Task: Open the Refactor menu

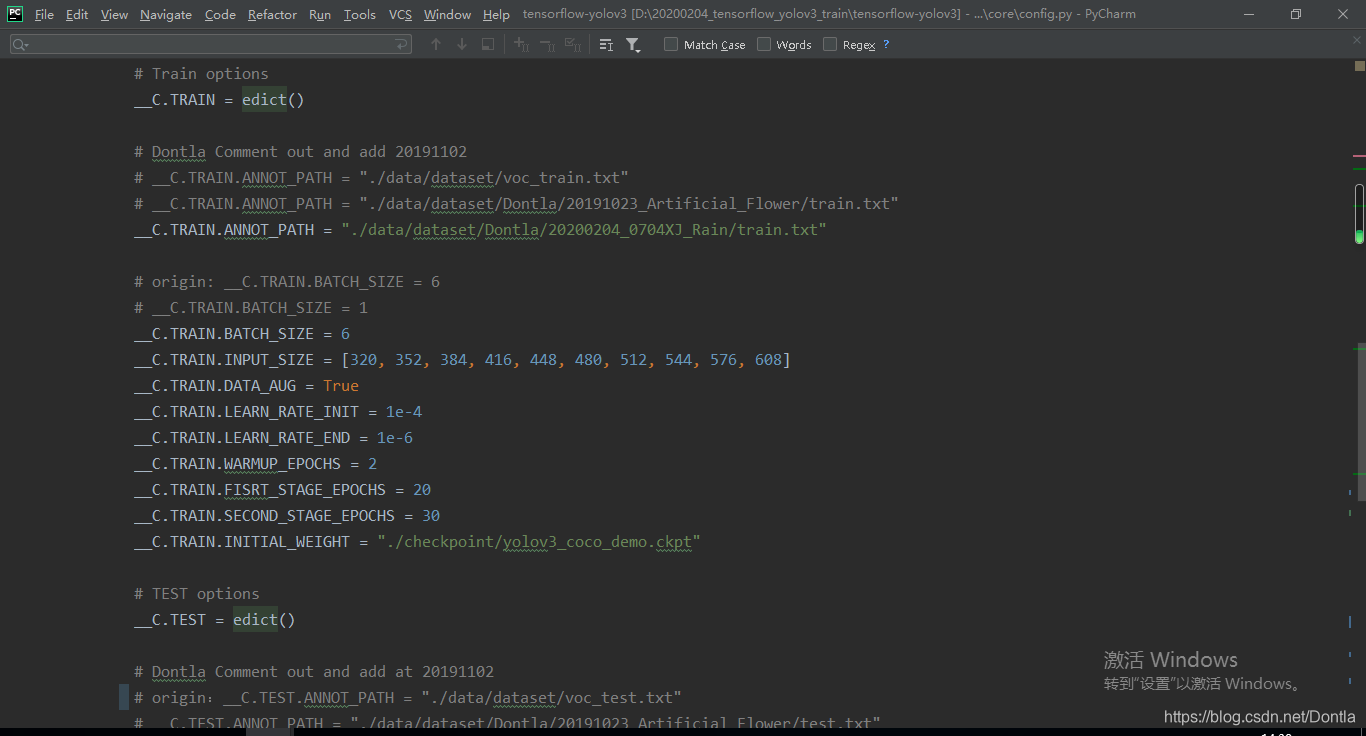Action: (x=272, y=14)
